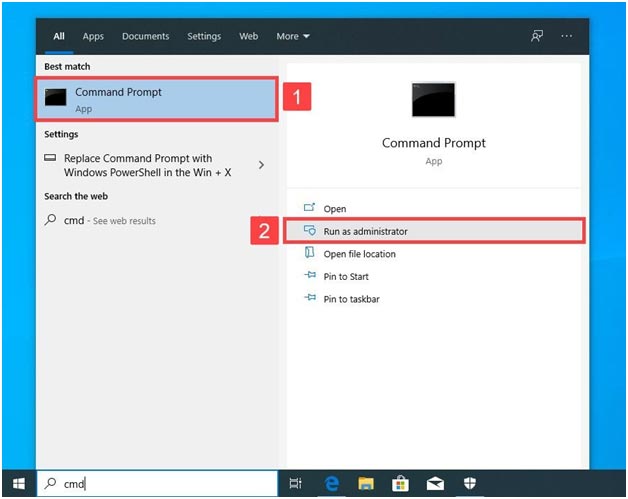The width and height of the screenshot is (628, 499).
Task: Expand the More filter dropdown
Action: [293, 36]
